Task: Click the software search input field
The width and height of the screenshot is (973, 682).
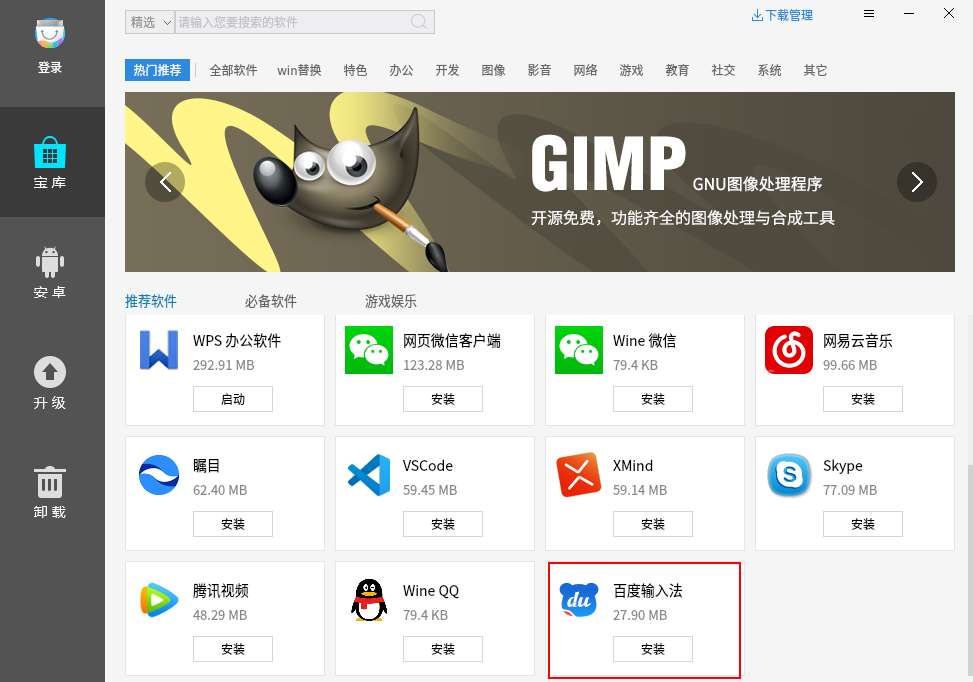Action: 290,21
